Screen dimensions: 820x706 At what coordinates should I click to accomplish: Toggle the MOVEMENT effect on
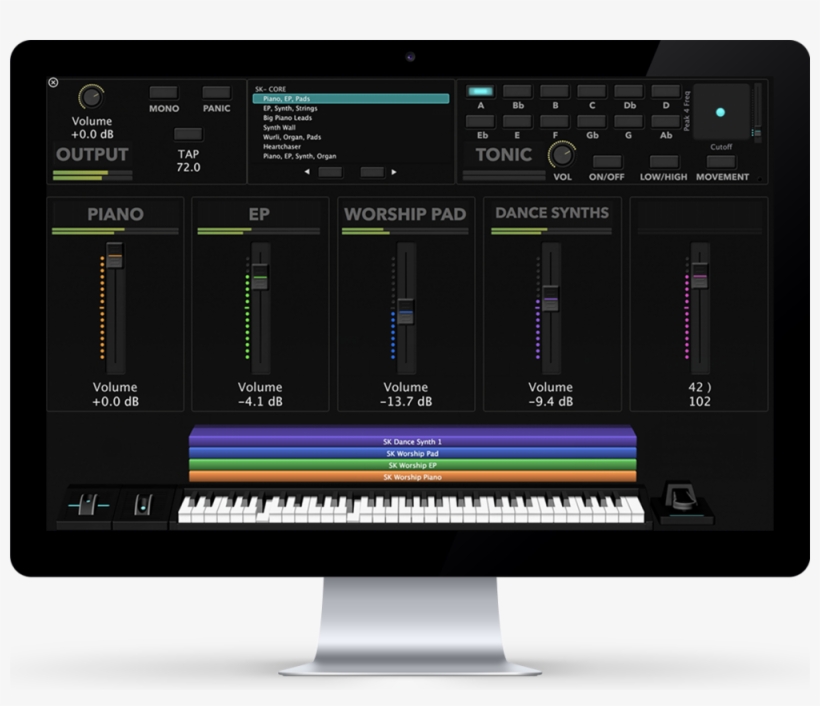(721, 161)
